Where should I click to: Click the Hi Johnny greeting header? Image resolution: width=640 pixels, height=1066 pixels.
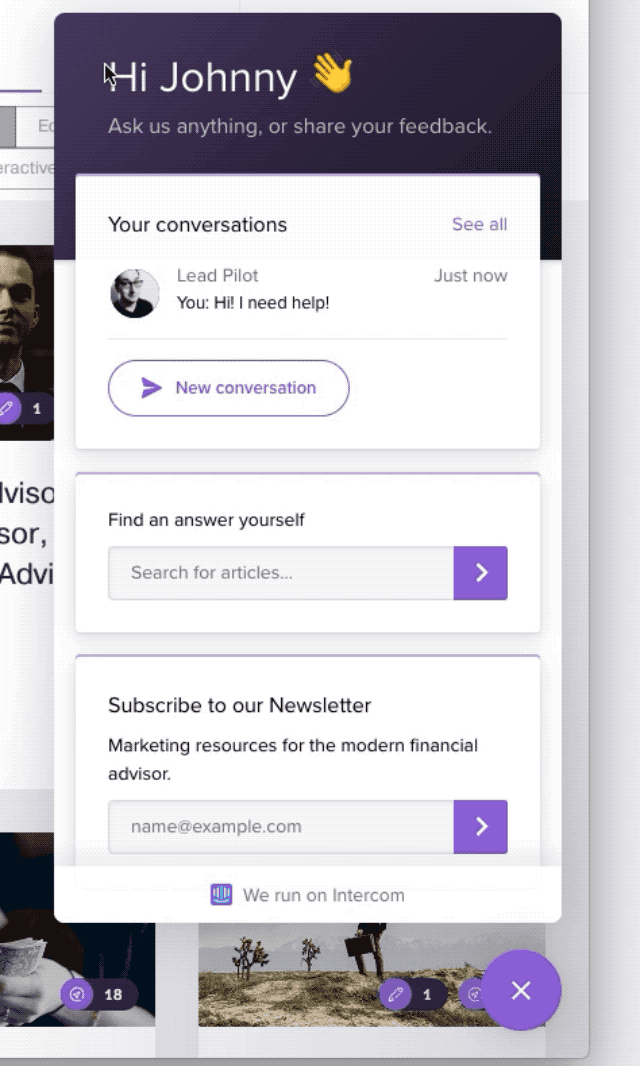pyautogui.click(x=203, y=77)
